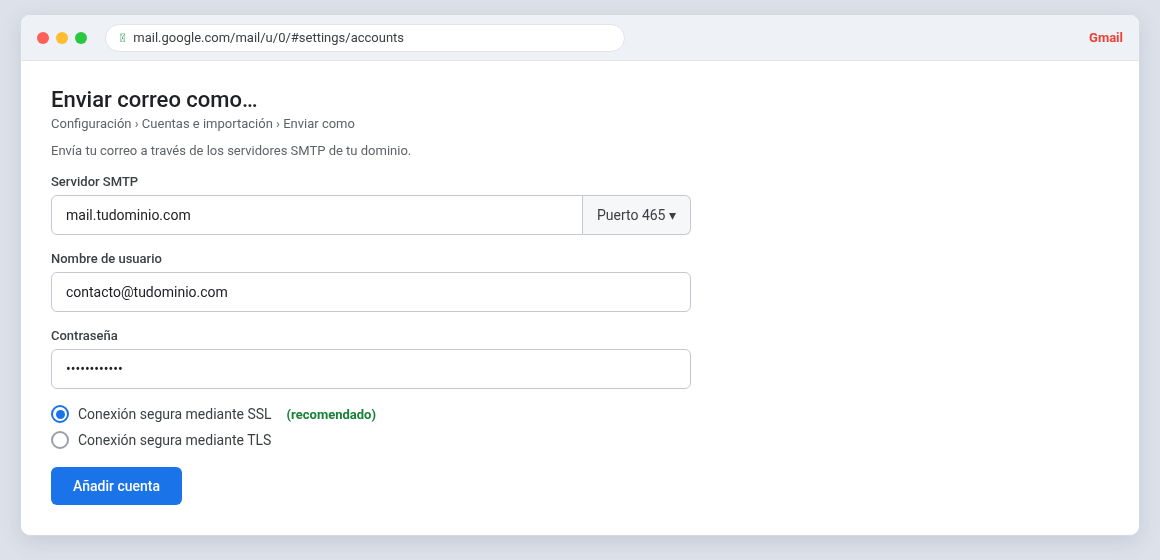Click the yellow minimize window dot
Image resolution: width=1160 pixels, height=560 pixels.
point(62,38)
